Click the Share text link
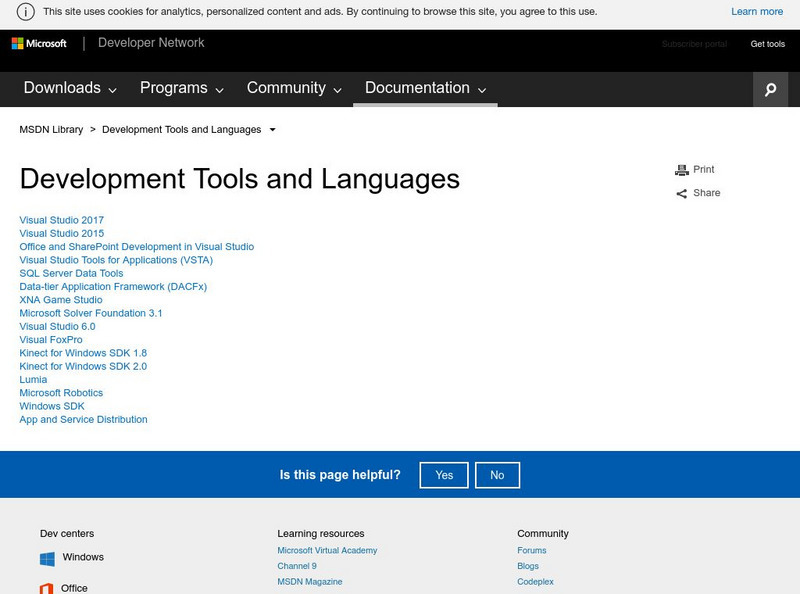Image resolution: width=800 pixels, height=594 pixels. (x=707, y=193)
